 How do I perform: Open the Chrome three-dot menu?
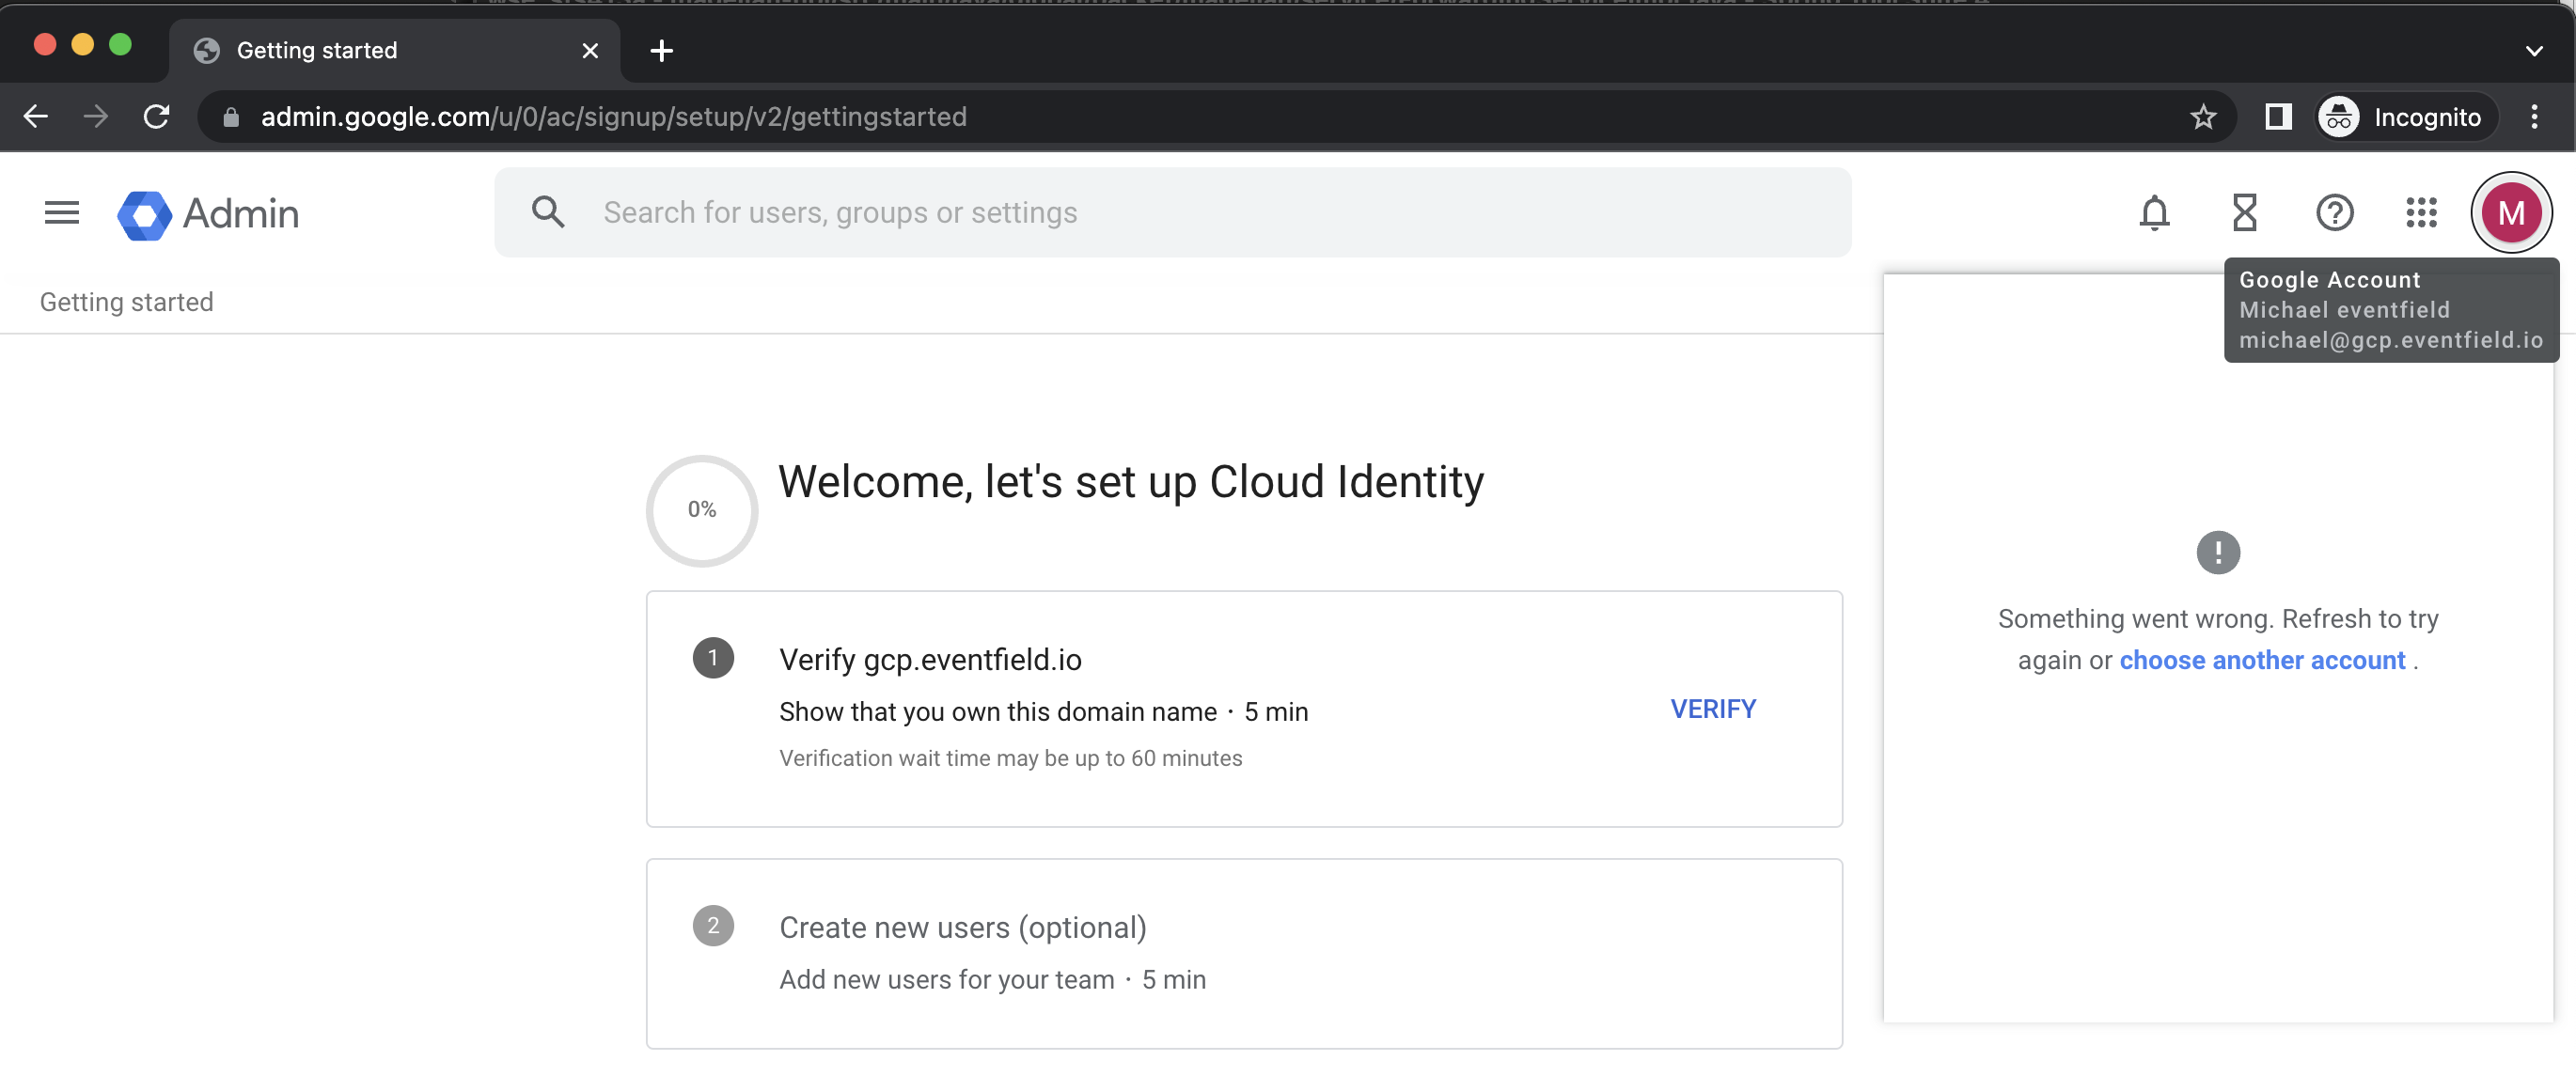(2534, 117)
